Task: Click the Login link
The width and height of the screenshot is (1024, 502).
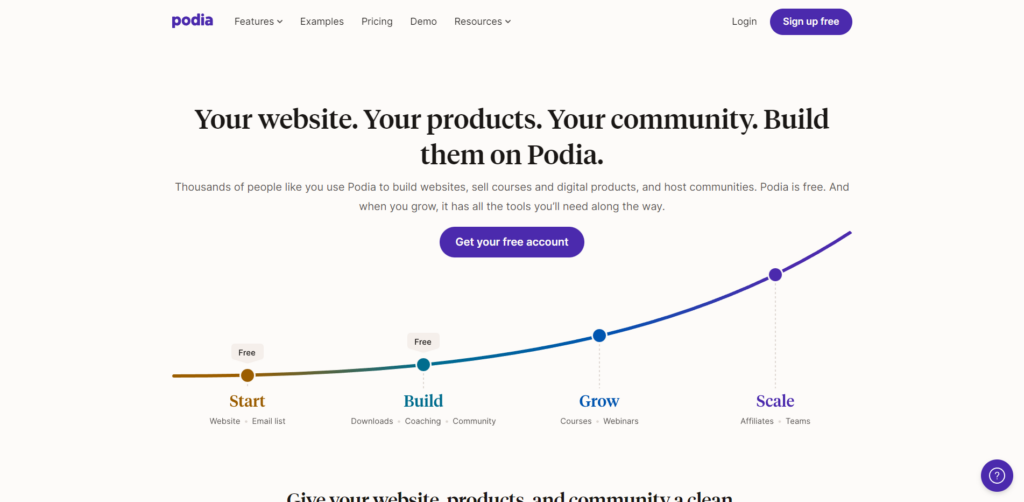Action: point(744,22)
